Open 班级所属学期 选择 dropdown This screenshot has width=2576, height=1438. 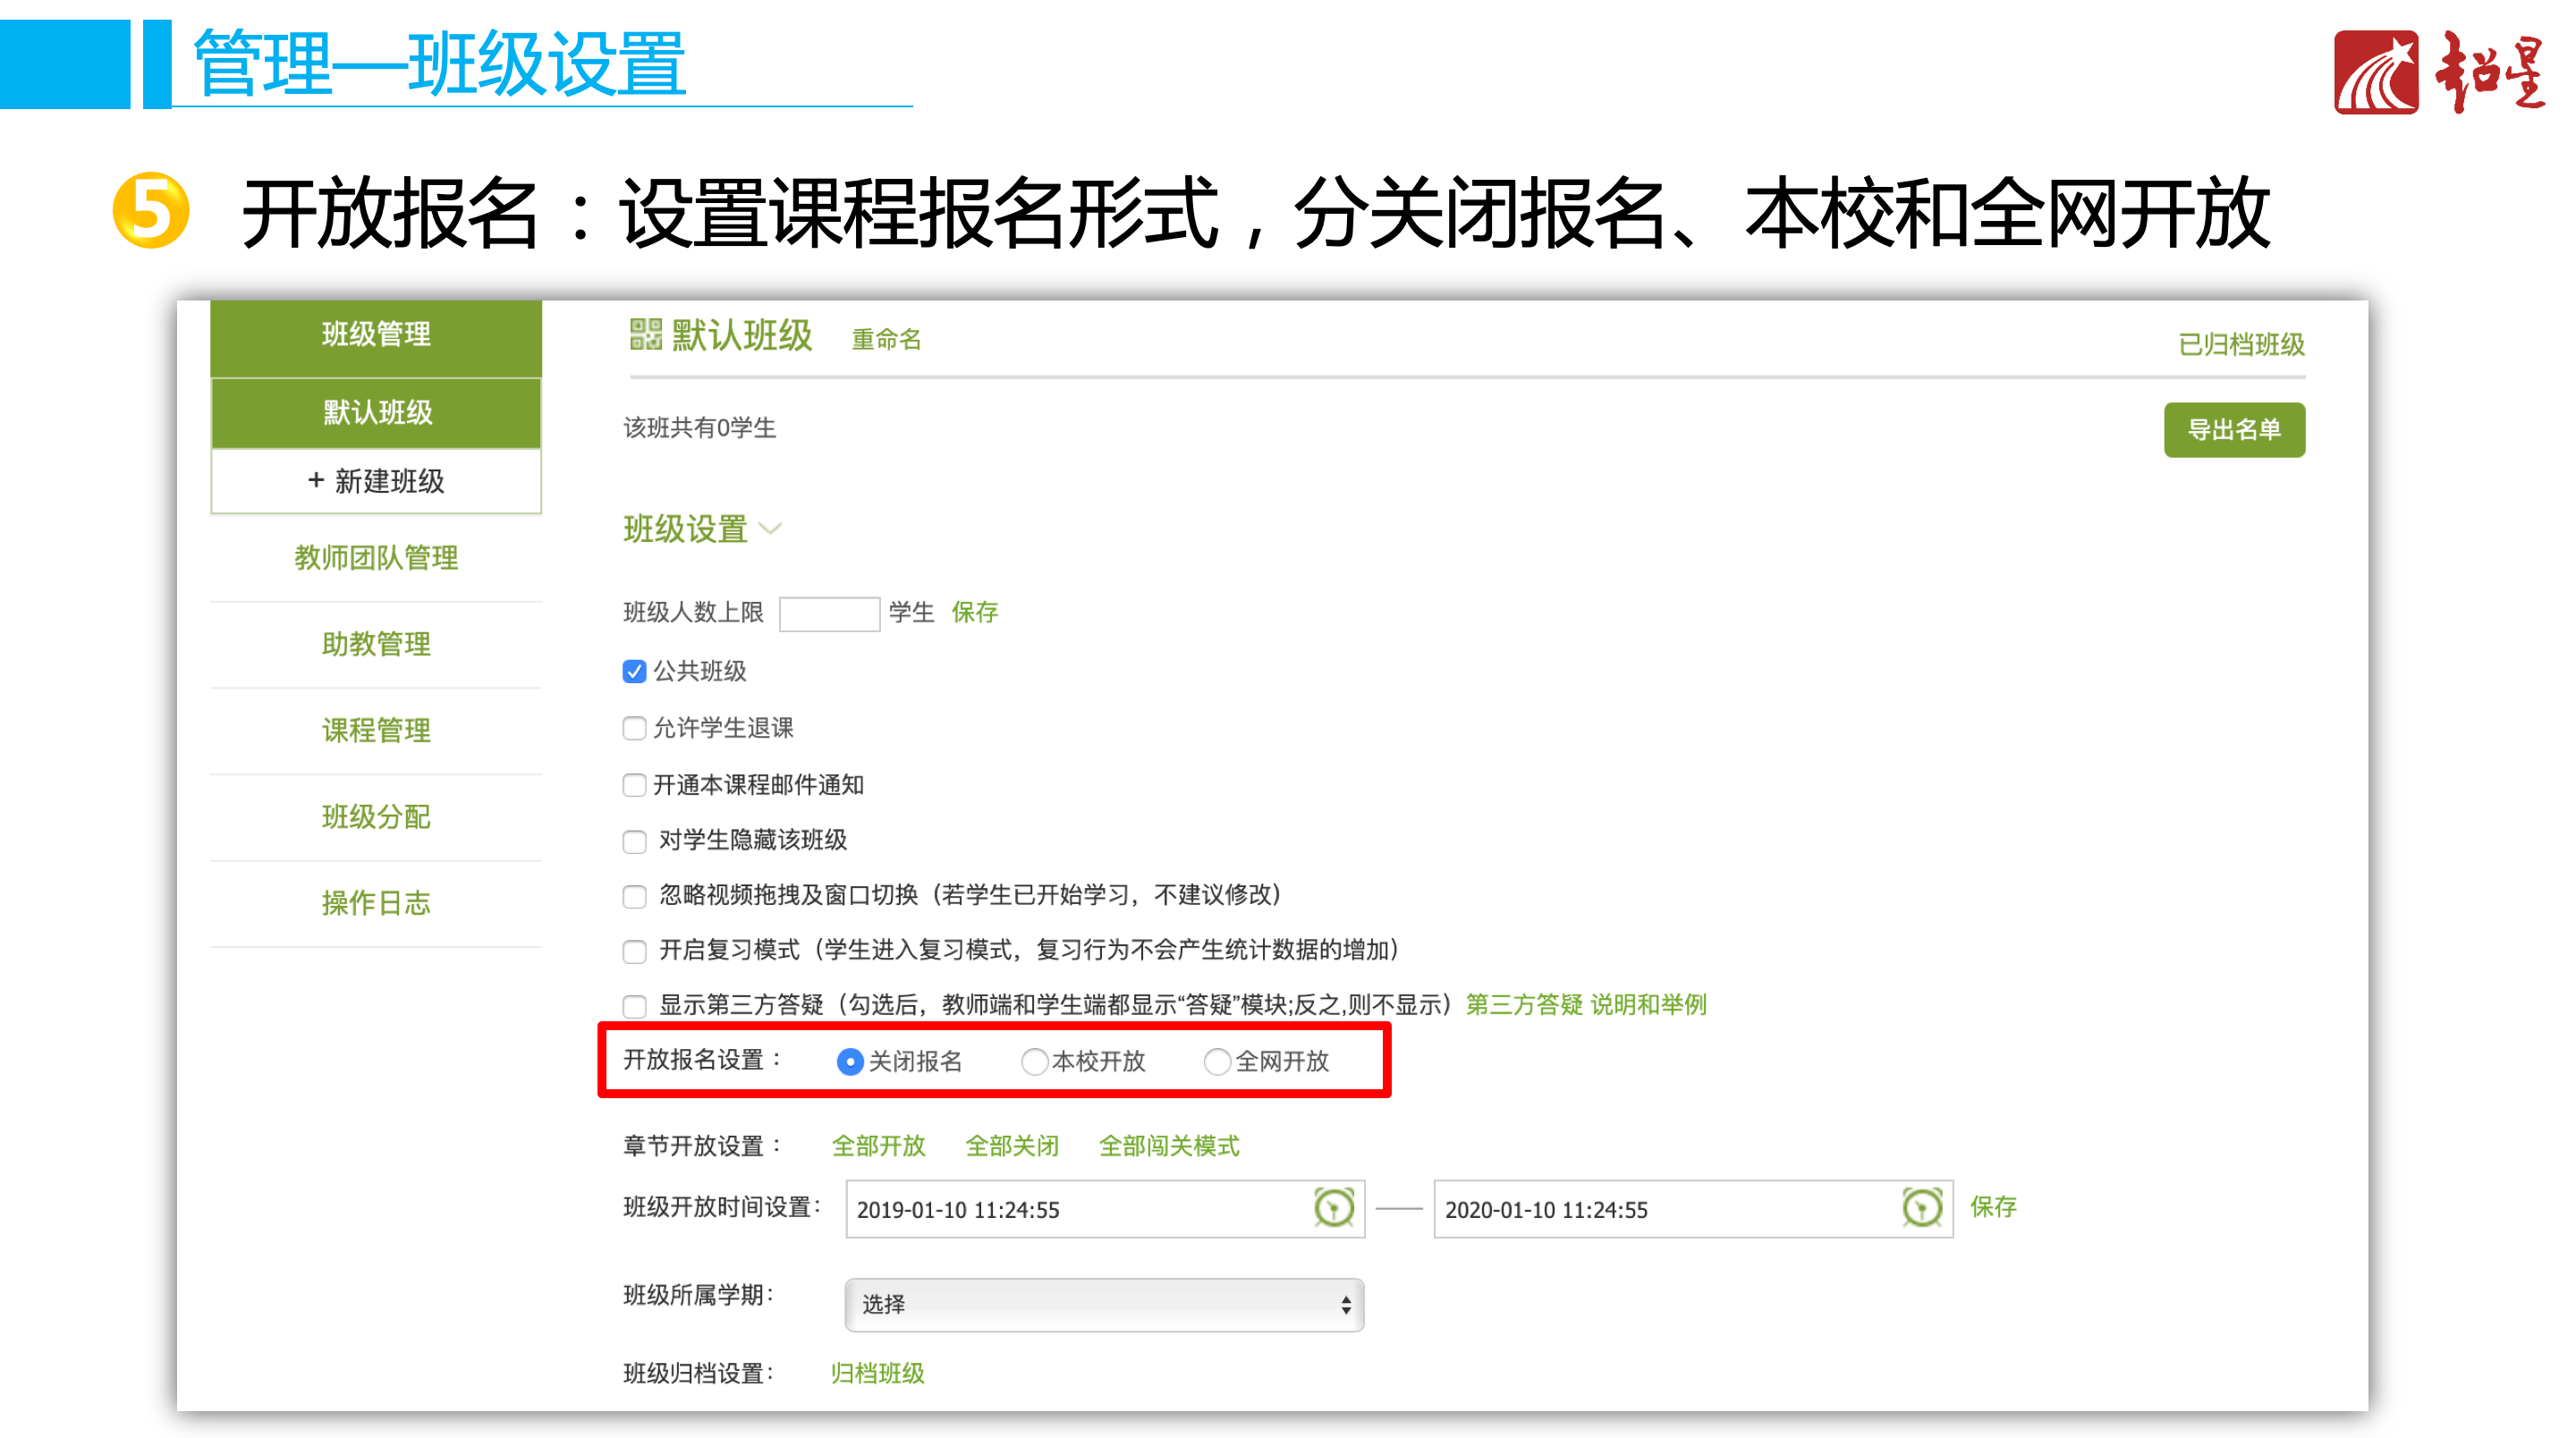tap(1104, 1304)
